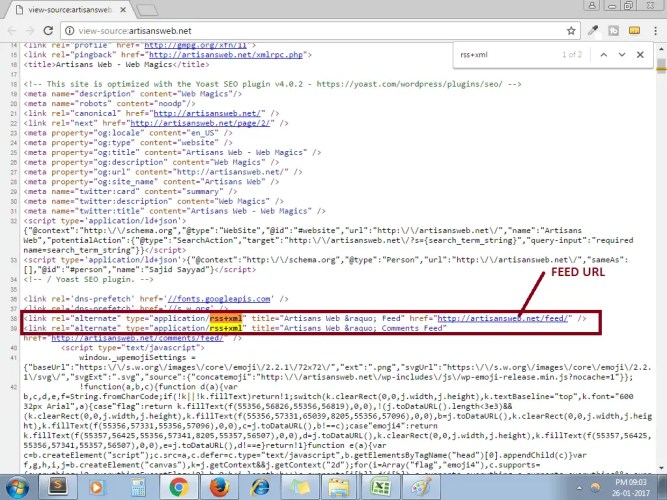Click the orange highlighted rss+xml match
Screen dimensions: 667x500
[226, 318]
